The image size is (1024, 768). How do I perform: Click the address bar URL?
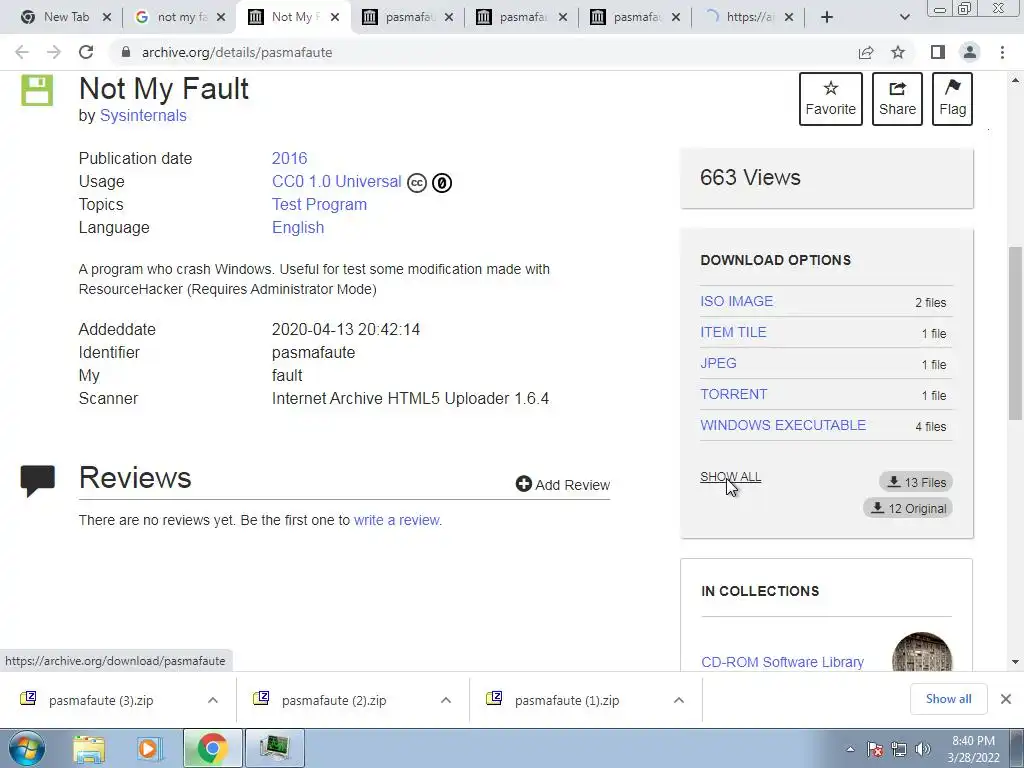[x=237, y=52]
